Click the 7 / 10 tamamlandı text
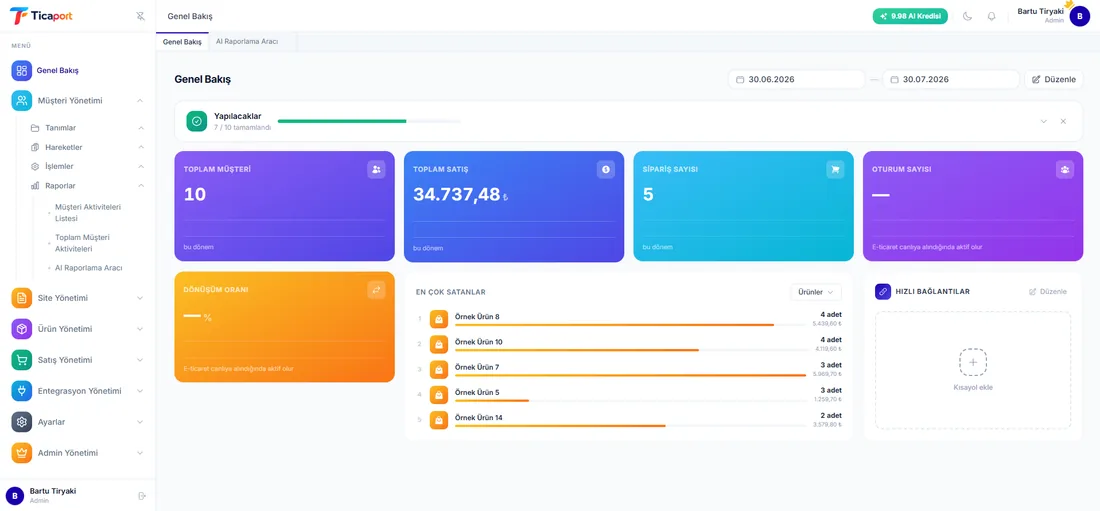The image size is (1100, 511). pos(242,128)
